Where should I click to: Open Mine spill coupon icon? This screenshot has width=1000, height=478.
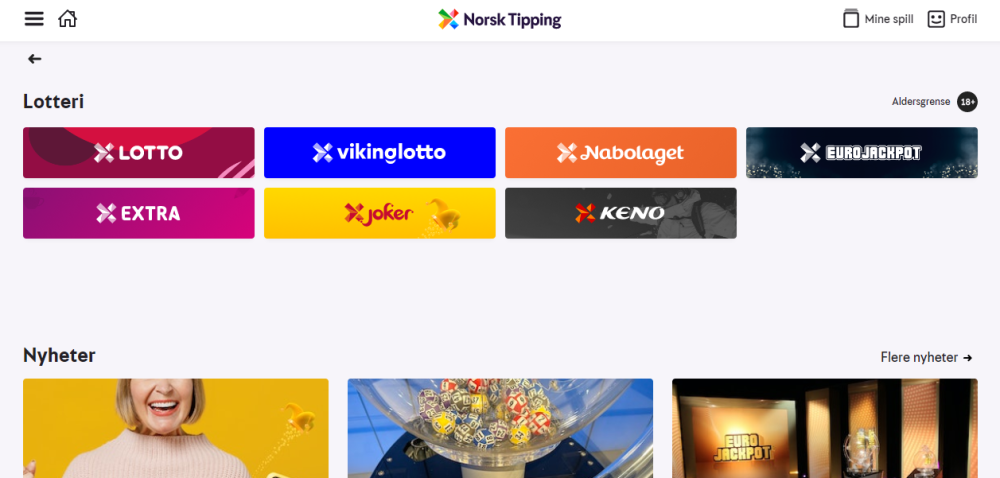[851, 18]
